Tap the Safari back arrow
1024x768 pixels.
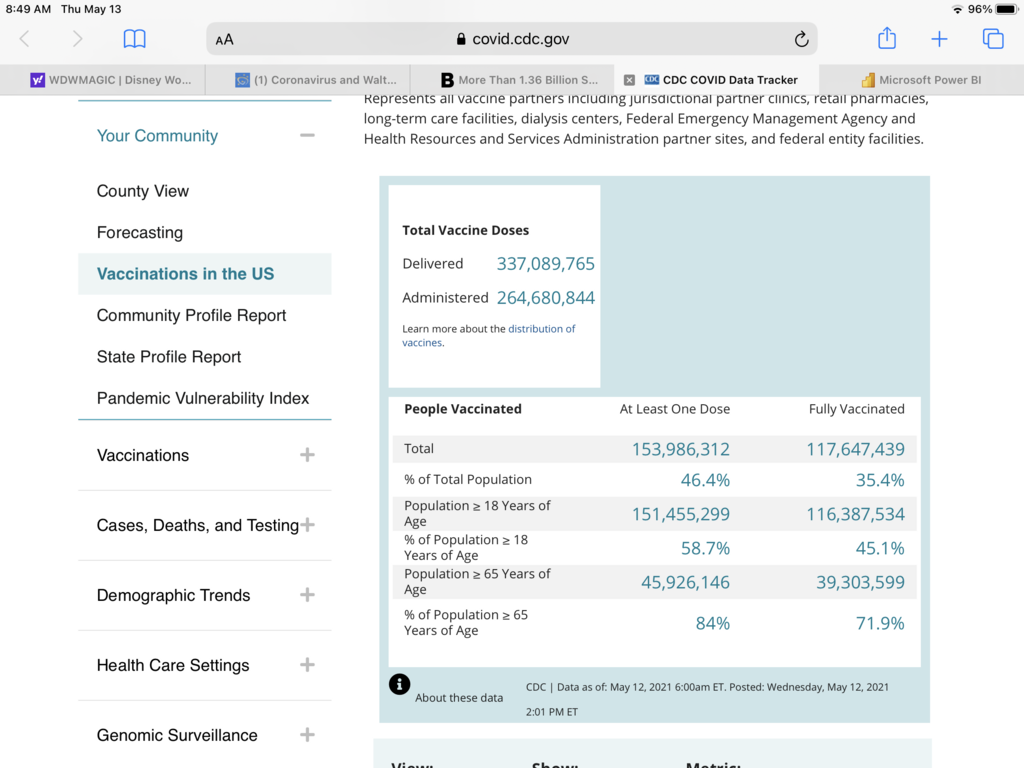coord(25,39)
